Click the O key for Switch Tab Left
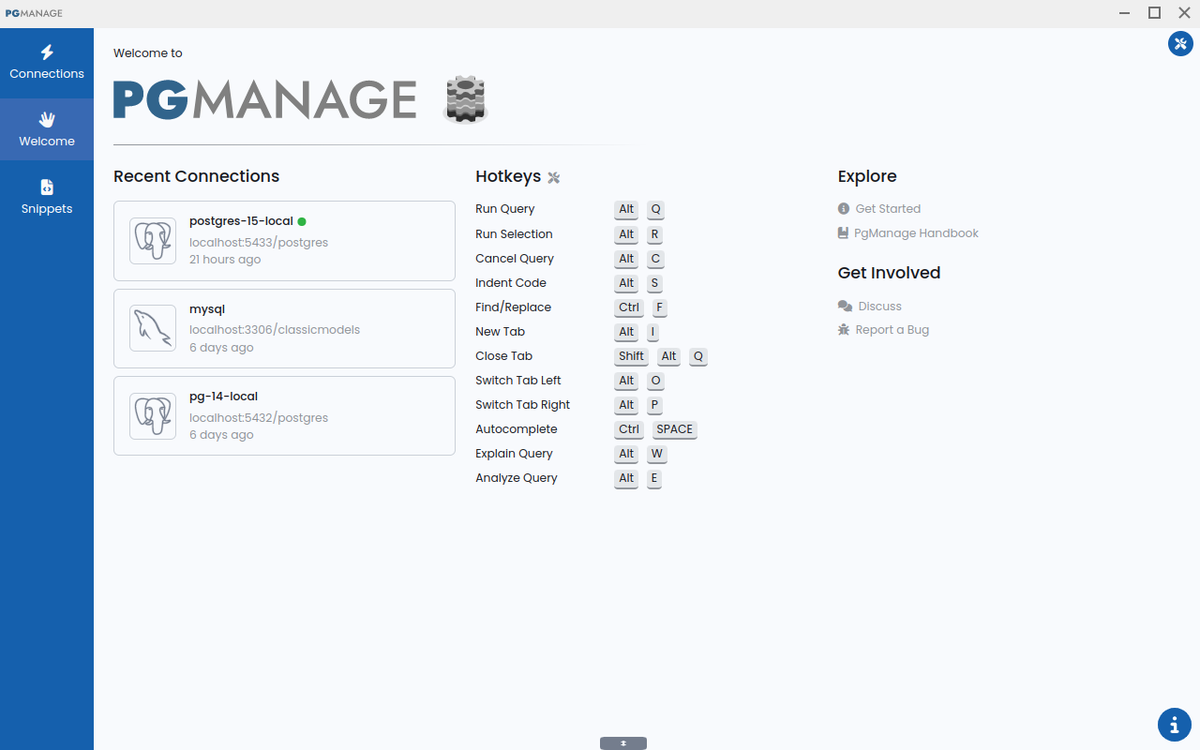1200x750 pixels. [x=655, y=381]
